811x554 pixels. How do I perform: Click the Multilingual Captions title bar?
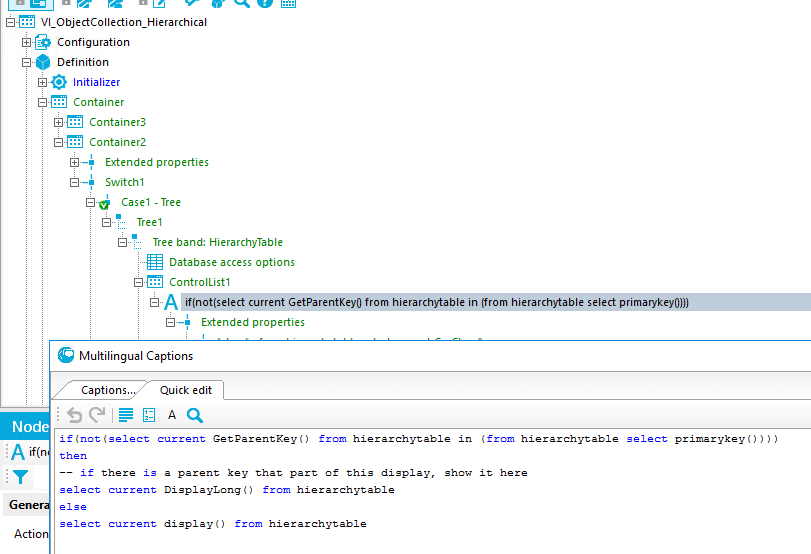point(430,356)
